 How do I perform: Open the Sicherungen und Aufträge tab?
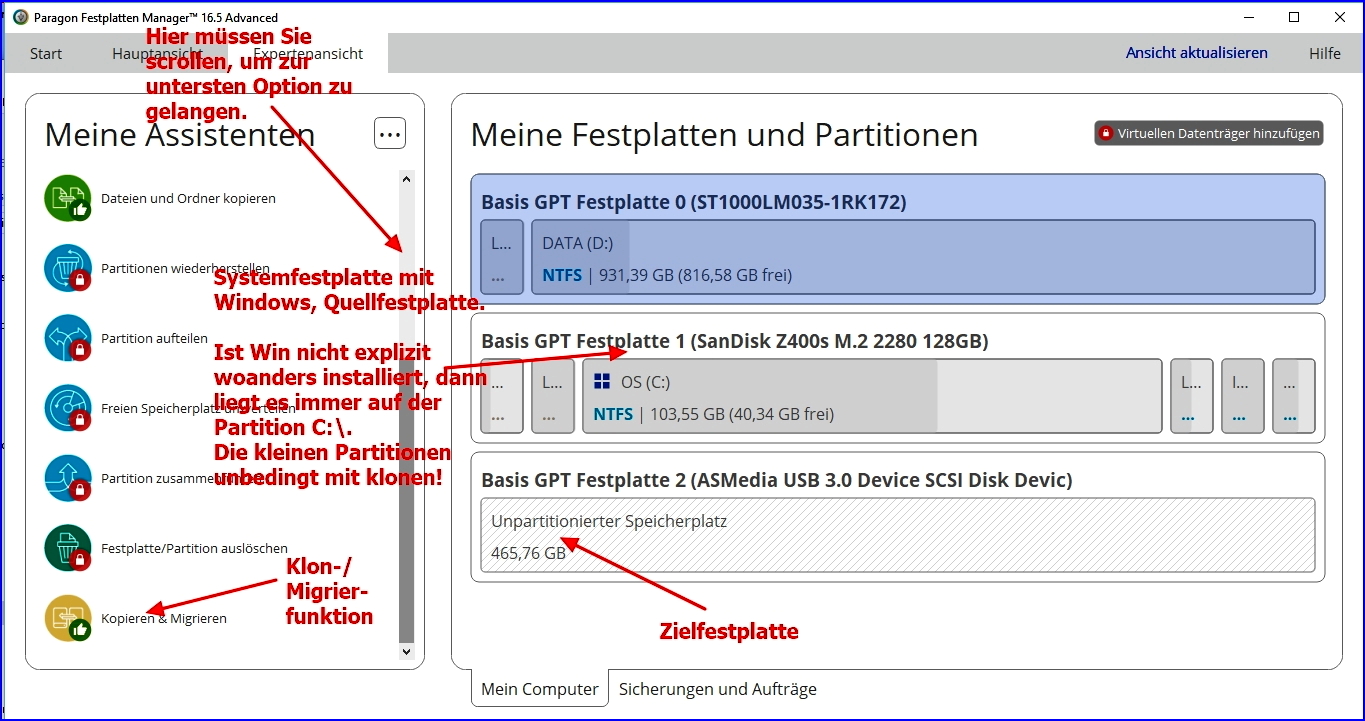tap(717, 689)
